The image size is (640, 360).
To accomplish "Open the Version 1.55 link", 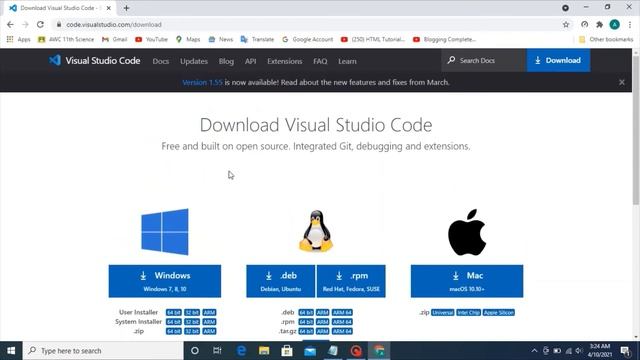I will (202, 82).
